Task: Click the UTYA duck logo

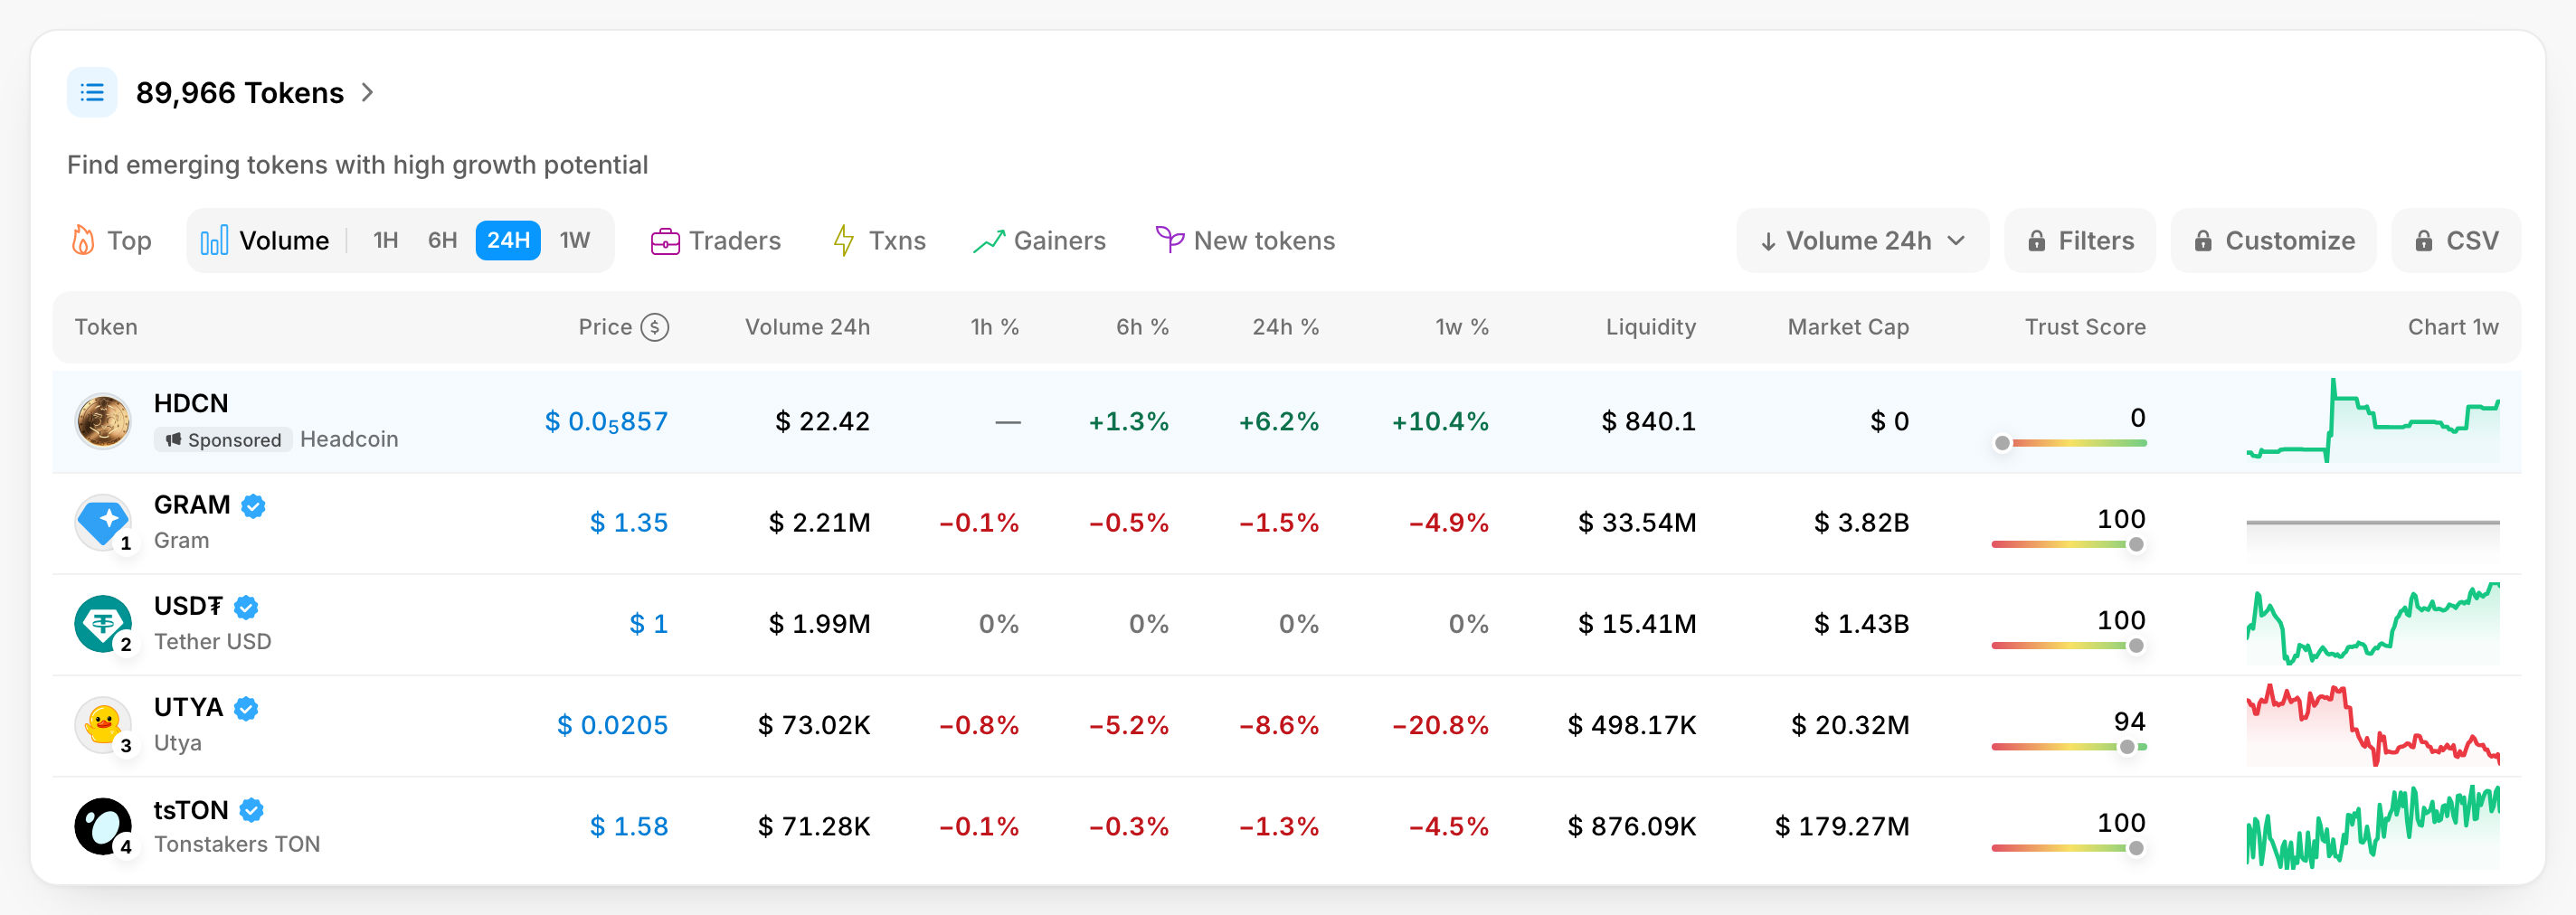Action: point(103,725)
